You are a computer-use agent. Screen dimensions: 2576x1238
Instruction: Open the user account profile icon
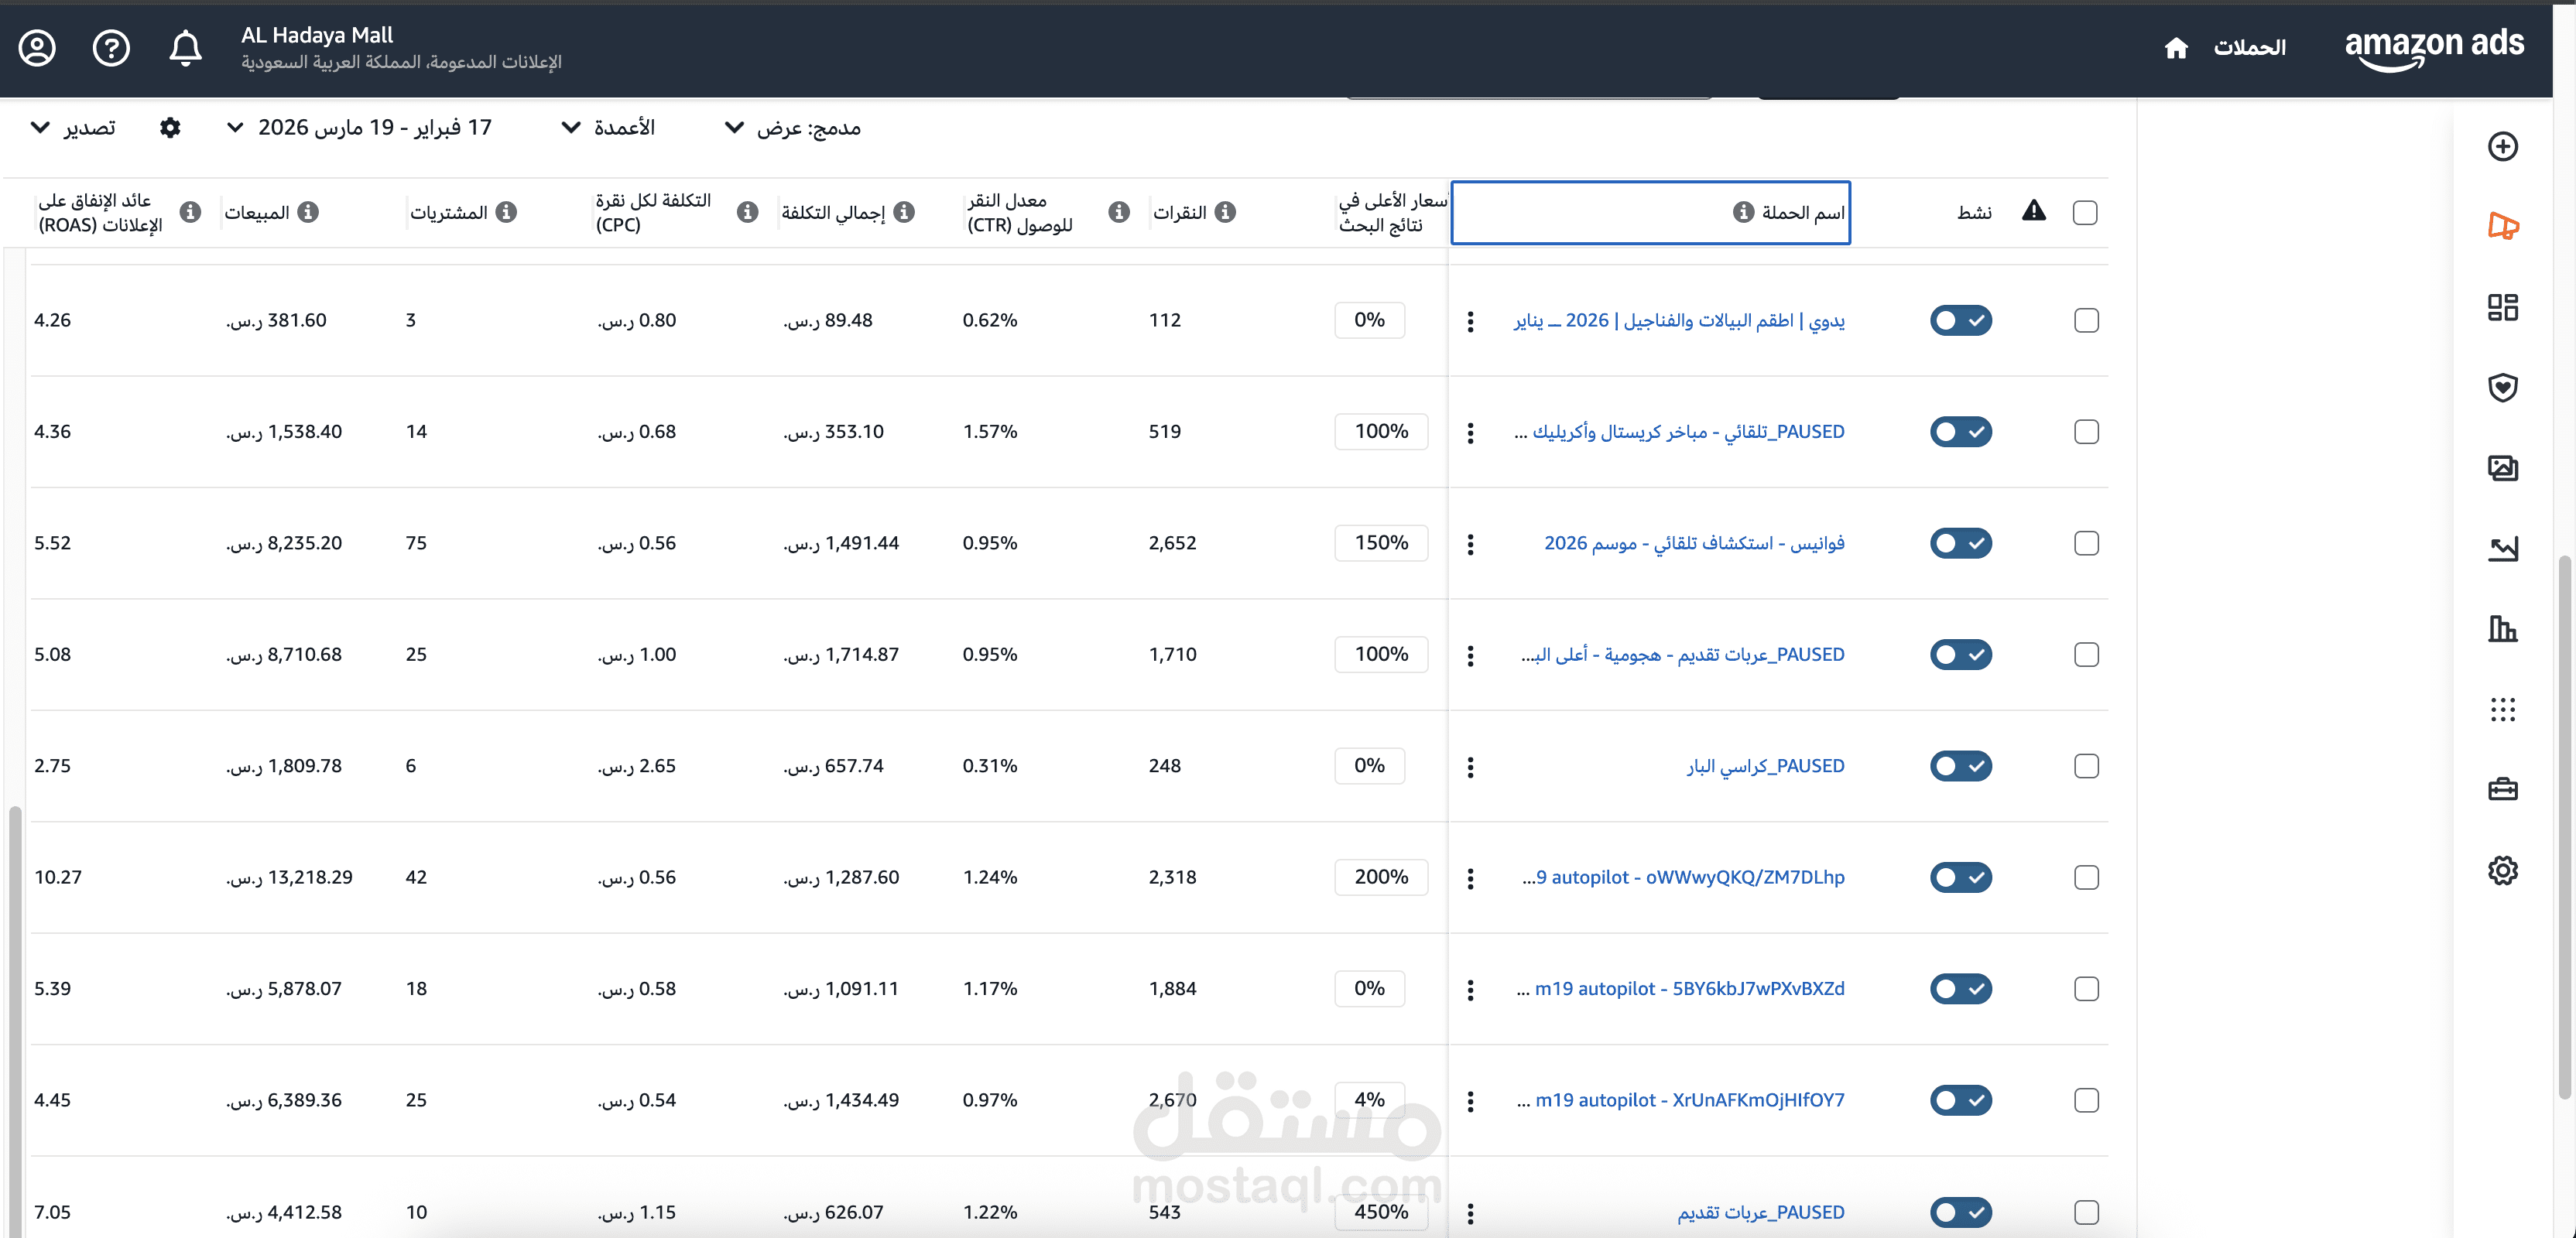(37, 47)
